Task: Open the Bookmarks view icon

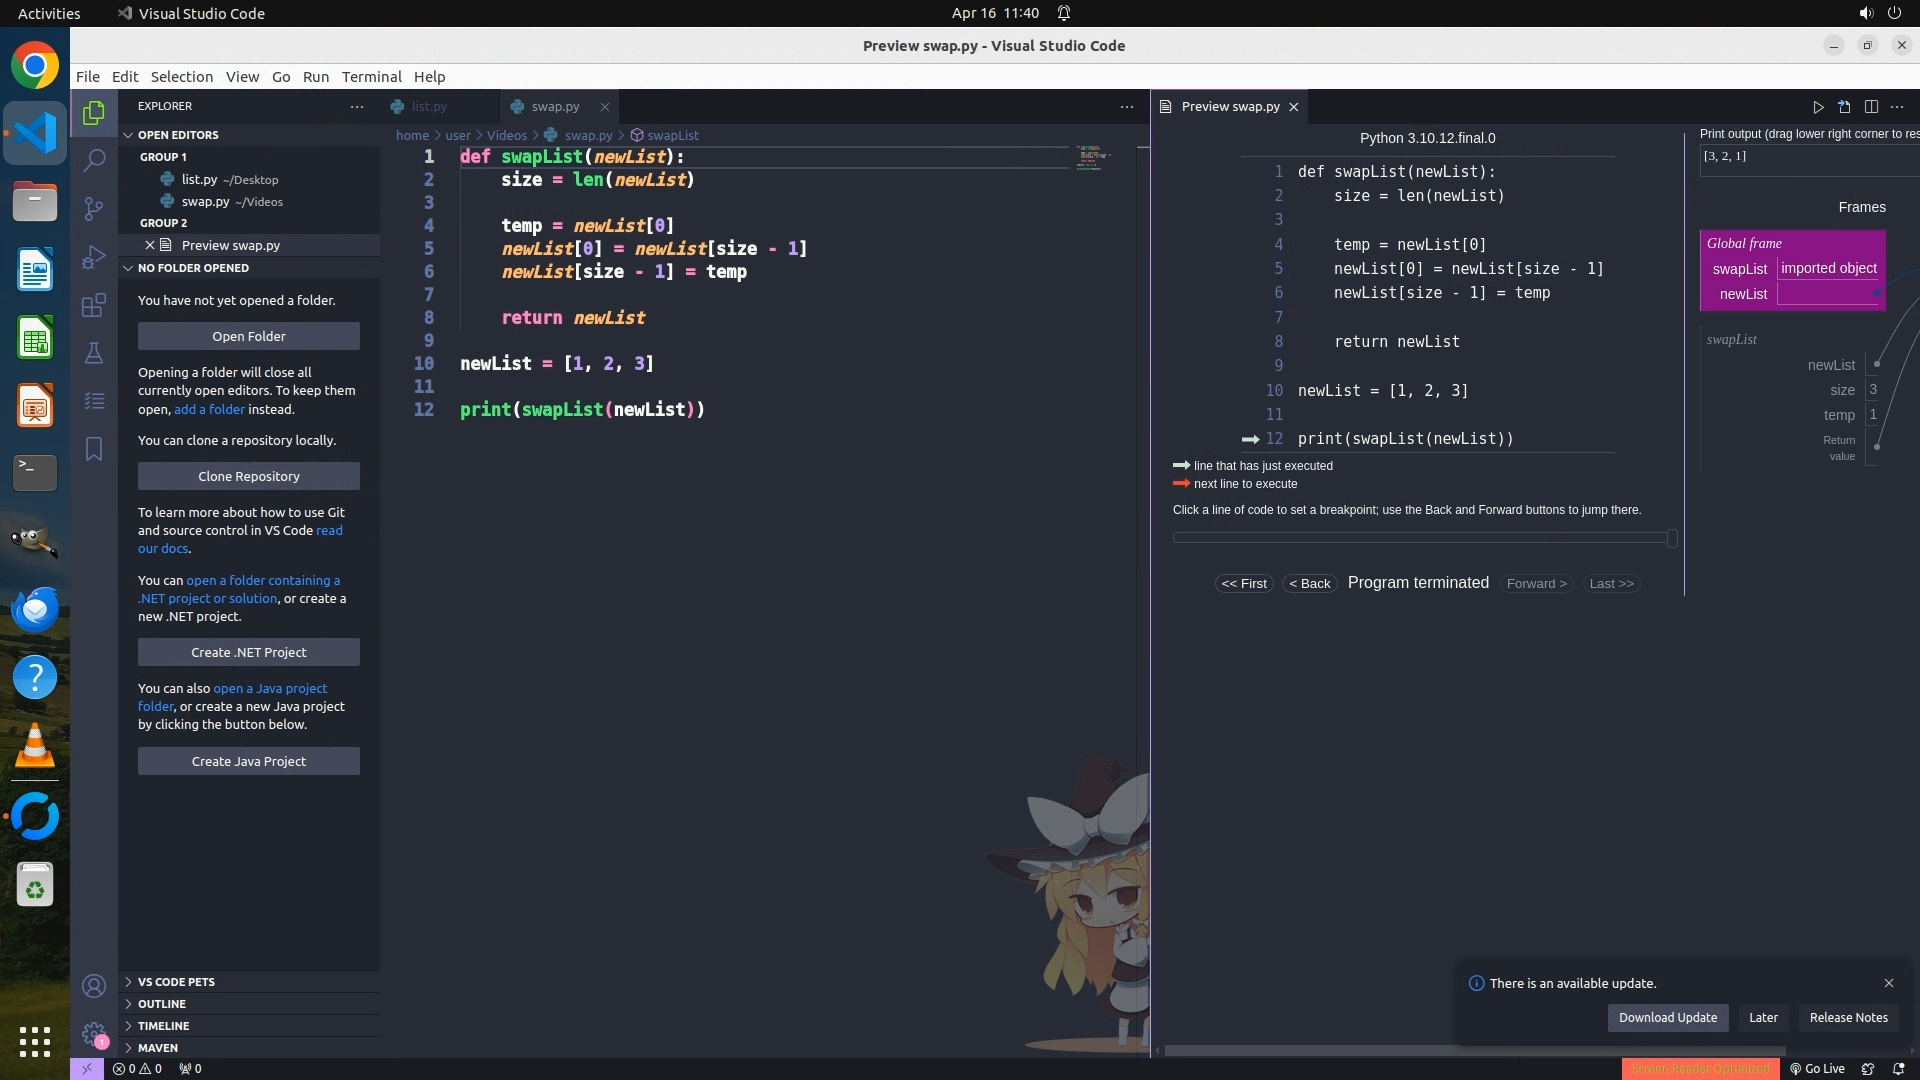Action: (94, 449)
